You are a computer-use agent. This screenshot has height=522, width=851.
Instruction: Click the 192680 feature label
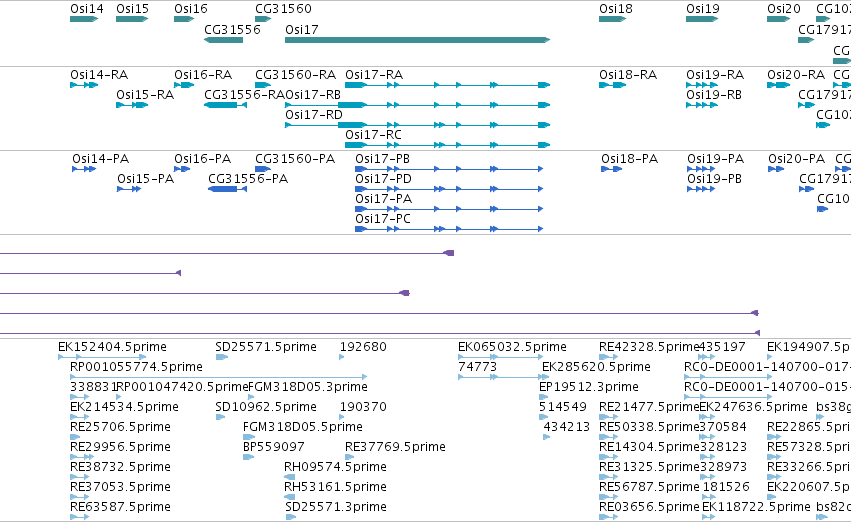tap(363, 347)
